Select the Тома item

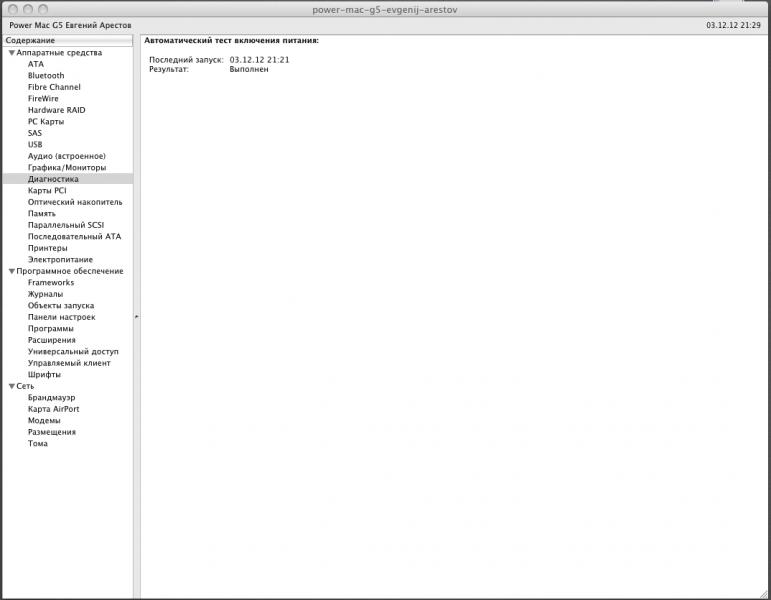click(38, 443)
